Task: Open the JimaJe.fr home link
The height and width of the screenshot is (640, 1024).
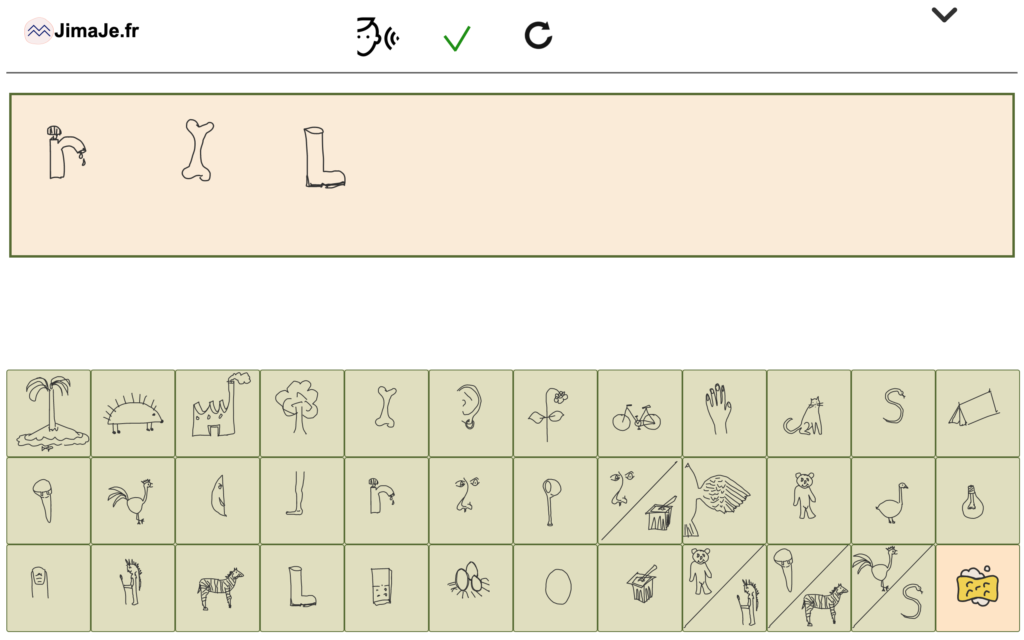Action: [x=82, y=31]
